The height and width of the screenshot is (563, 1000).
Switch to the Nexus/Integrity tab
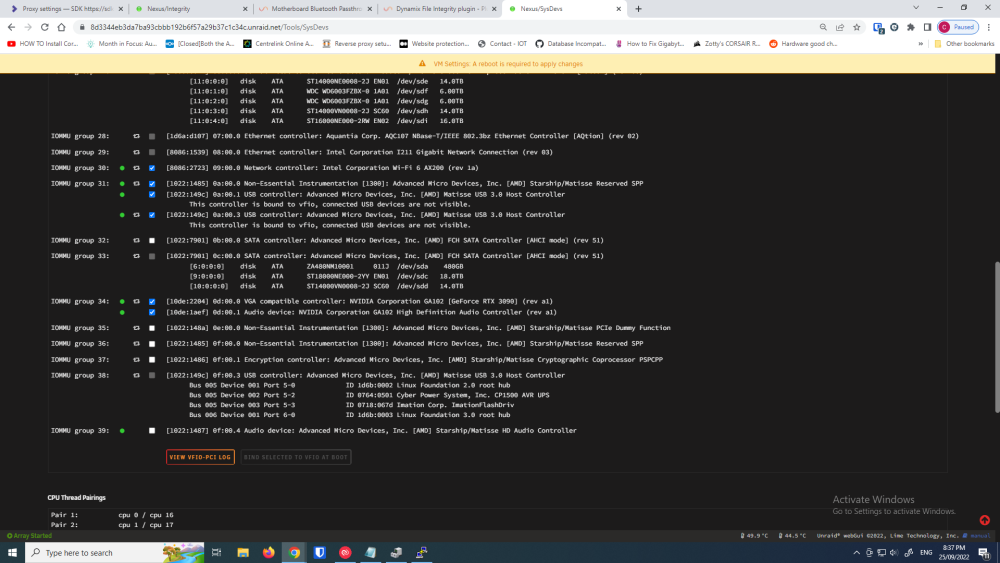(x=190, y=9)
